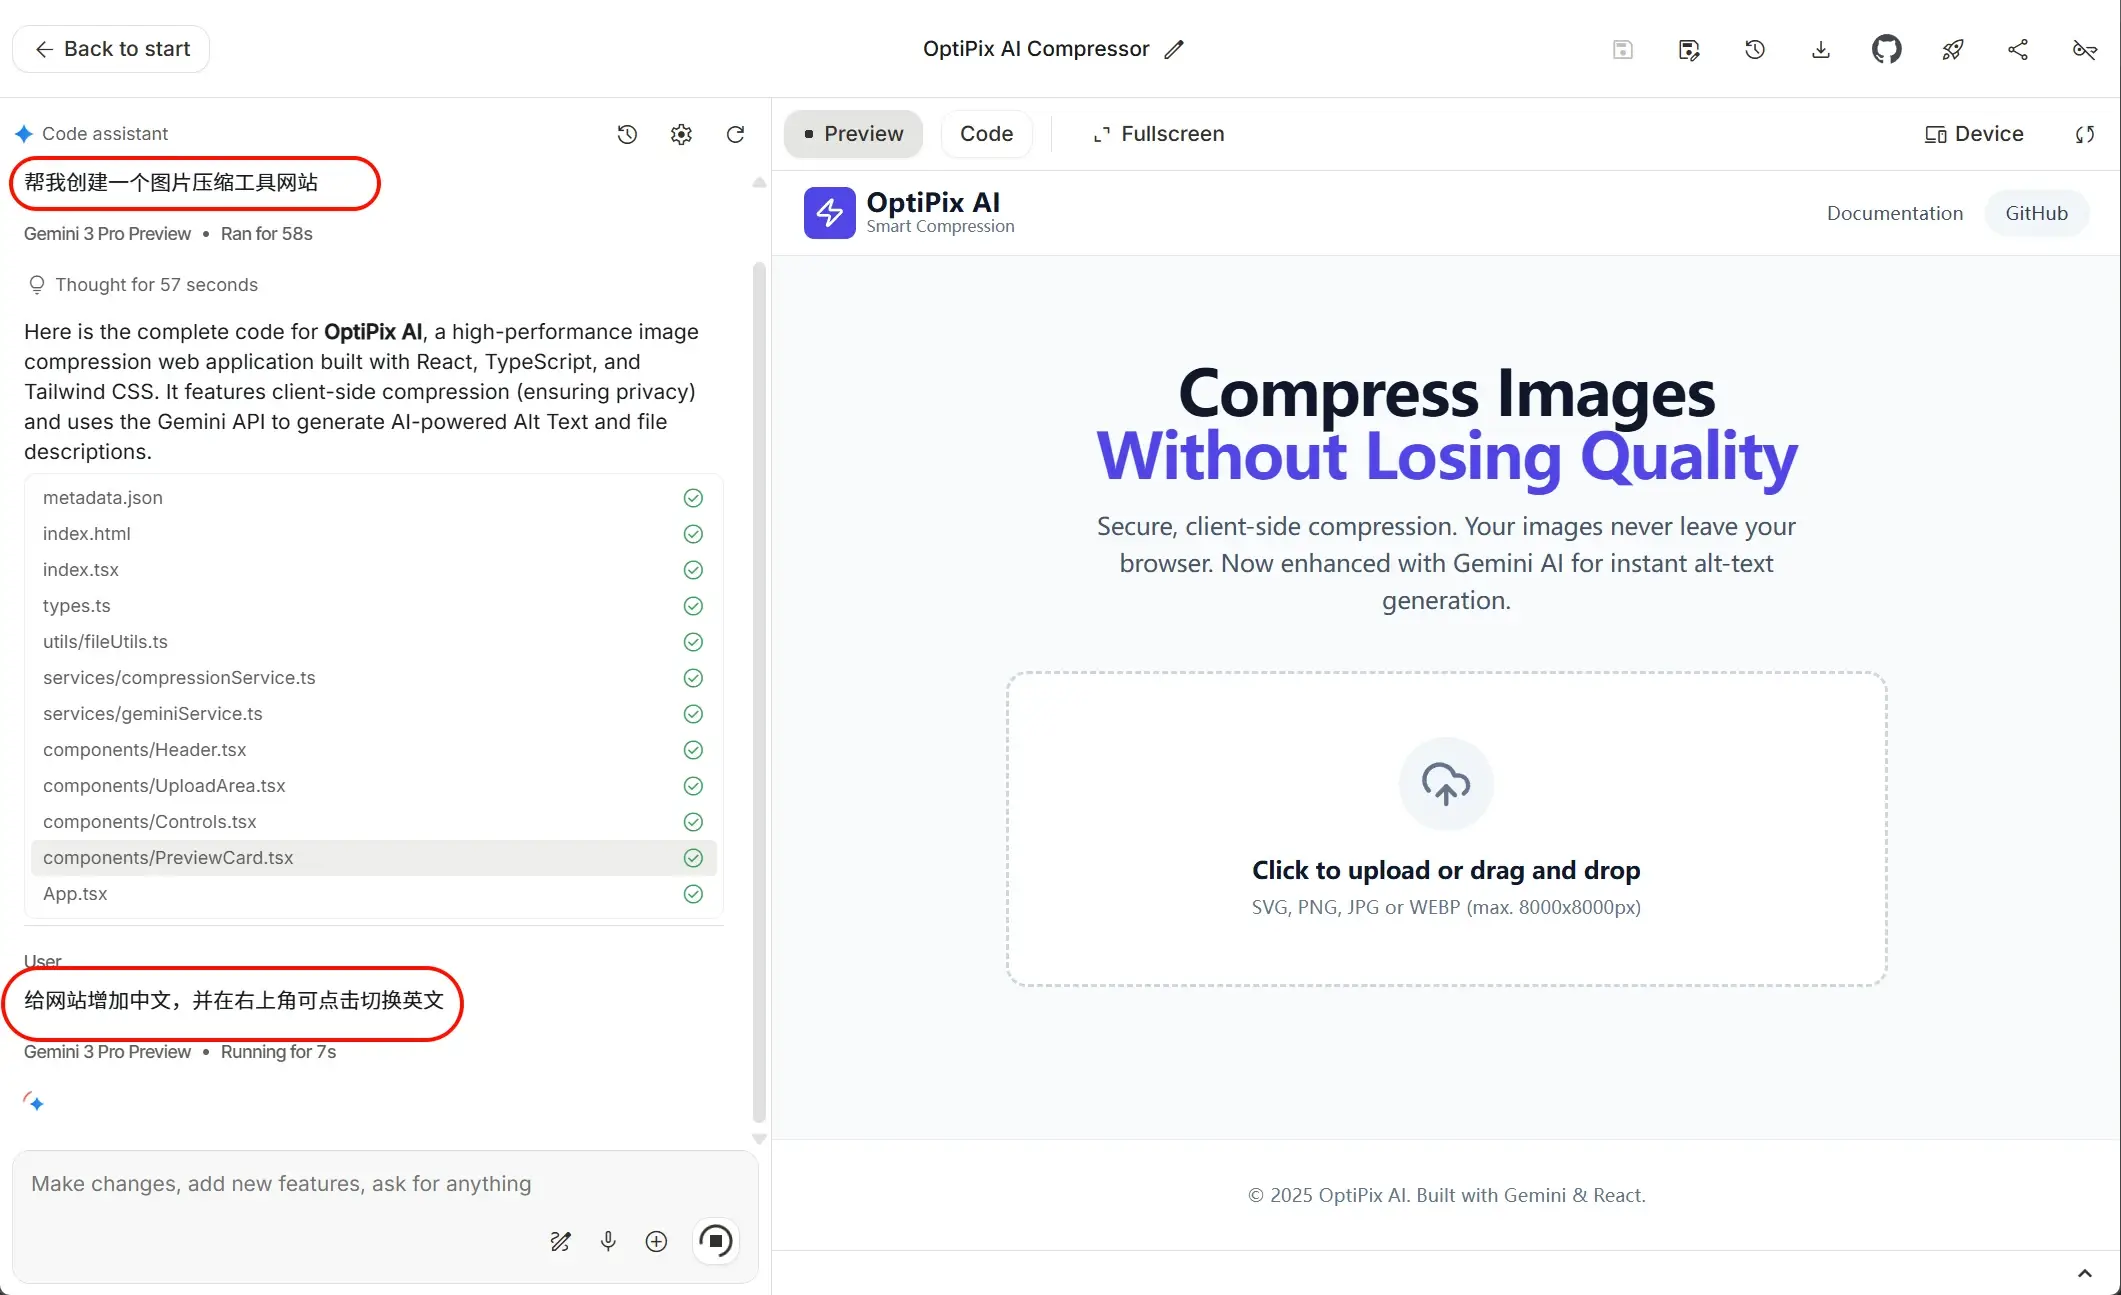The height and width of the screenshot is (1295, 2121).
Task: Switch to the Code tab
Action: click(x=986, y=134)
